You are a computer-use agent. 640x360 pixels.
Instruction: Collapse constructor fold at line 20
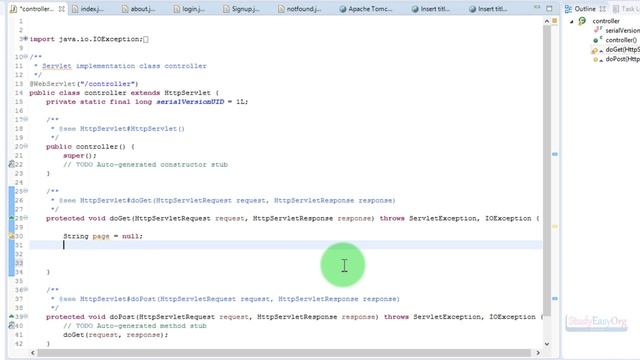[x=26, y=146]
